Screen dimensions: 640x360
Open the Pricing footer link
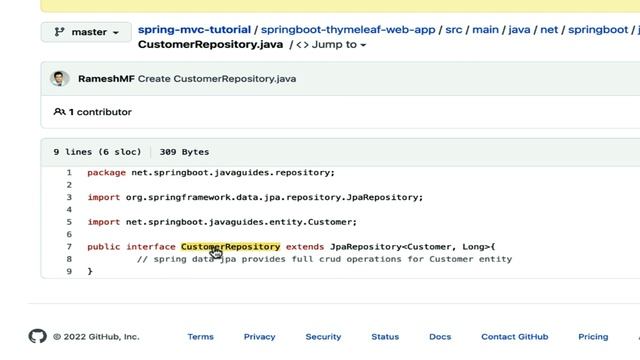[593, 337]
